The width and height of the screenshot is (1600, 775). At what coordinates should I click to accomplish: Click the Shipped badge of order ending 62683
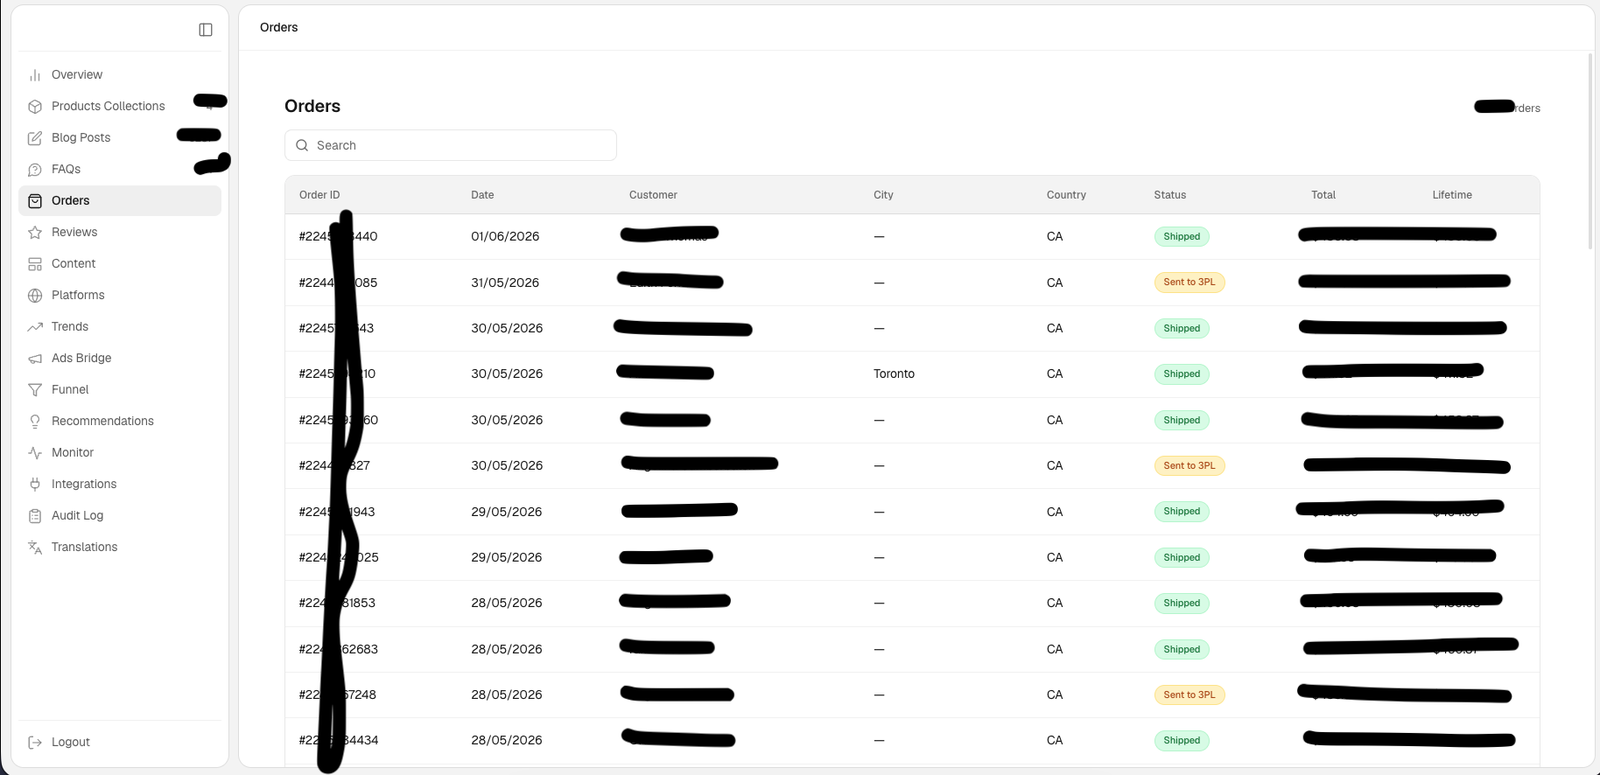(x=1182, y=649)
